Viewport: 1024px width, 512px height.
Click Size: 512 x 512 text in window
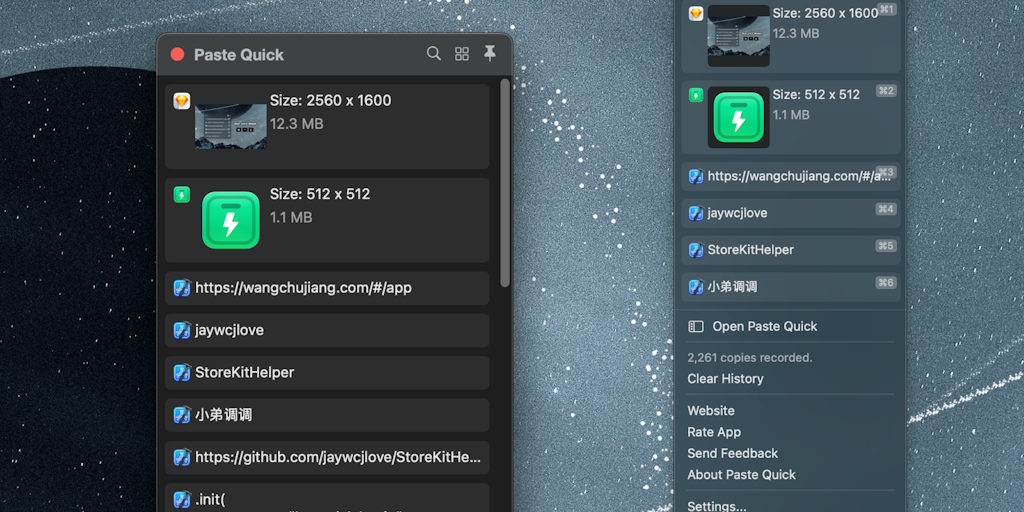320,194
